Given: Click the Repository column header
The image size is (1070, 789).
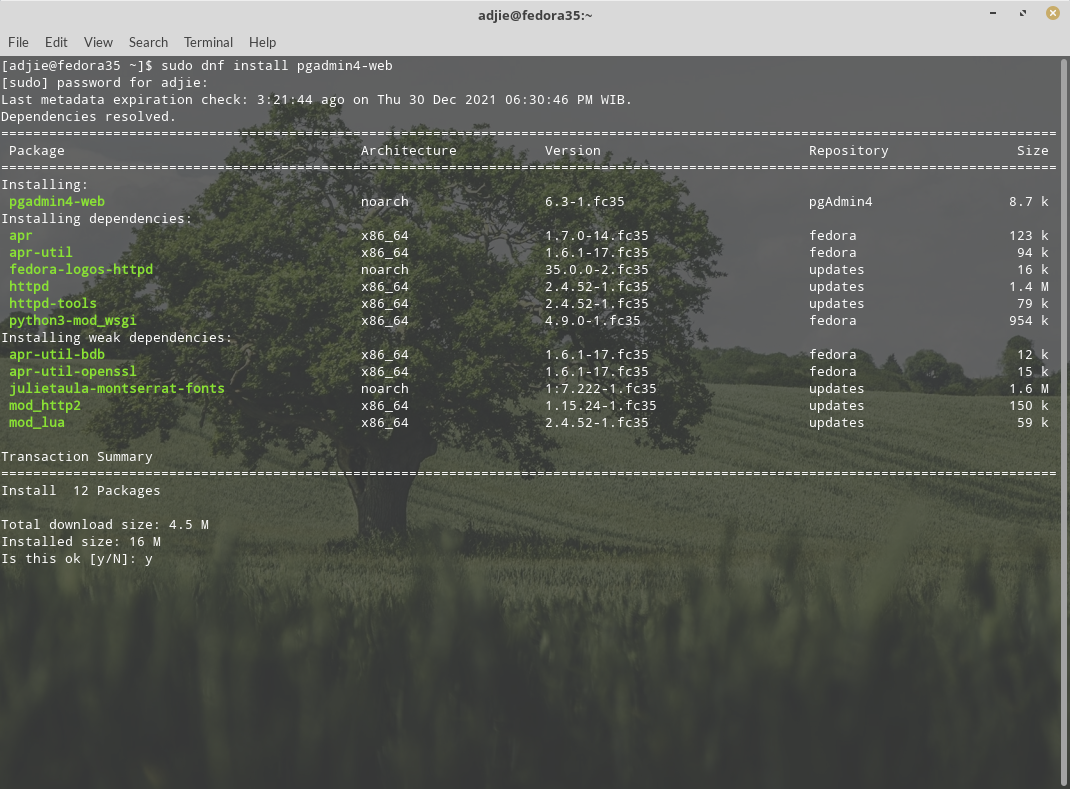Looking at the screenshot, I should coord(849,151).
